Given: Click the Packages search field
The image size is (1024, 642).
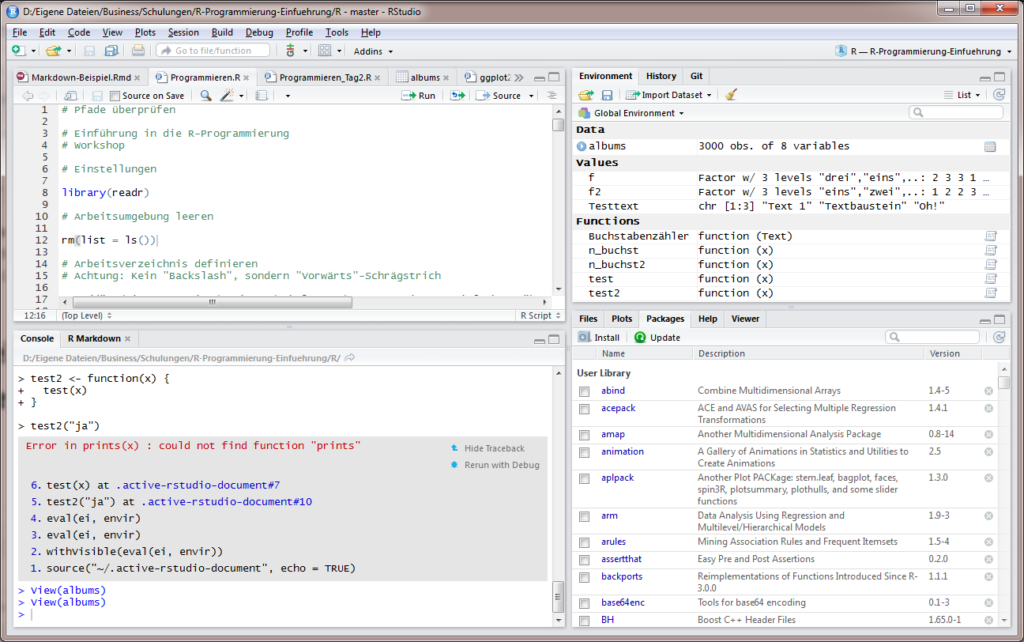Looking at the screenshot, I should tap(933, 337).
